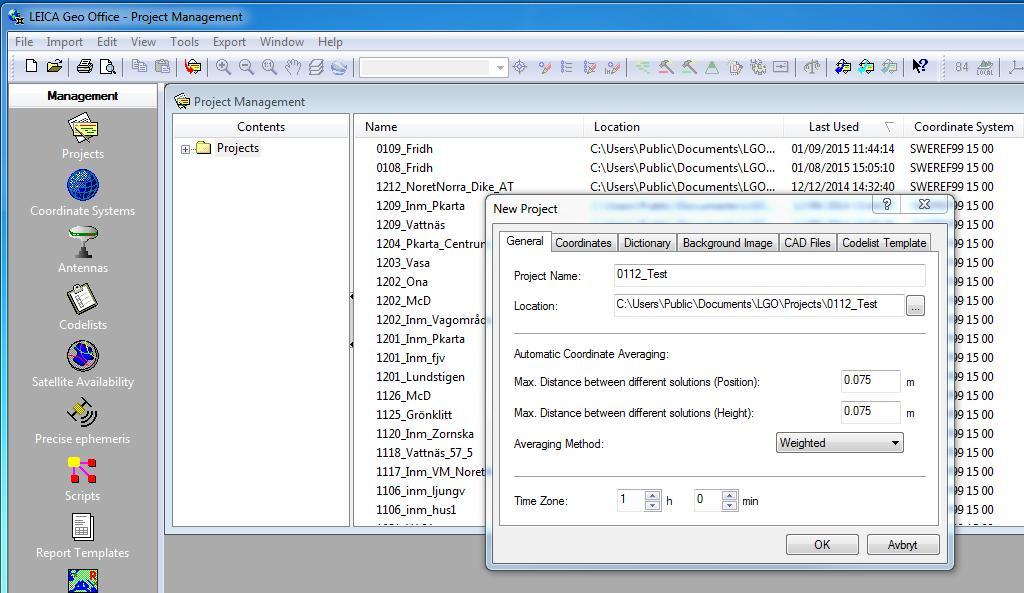Open the empty toolbar combo box dropdown
The width and height of the screenshot is (1024, 593).
[x=500, y=67]
